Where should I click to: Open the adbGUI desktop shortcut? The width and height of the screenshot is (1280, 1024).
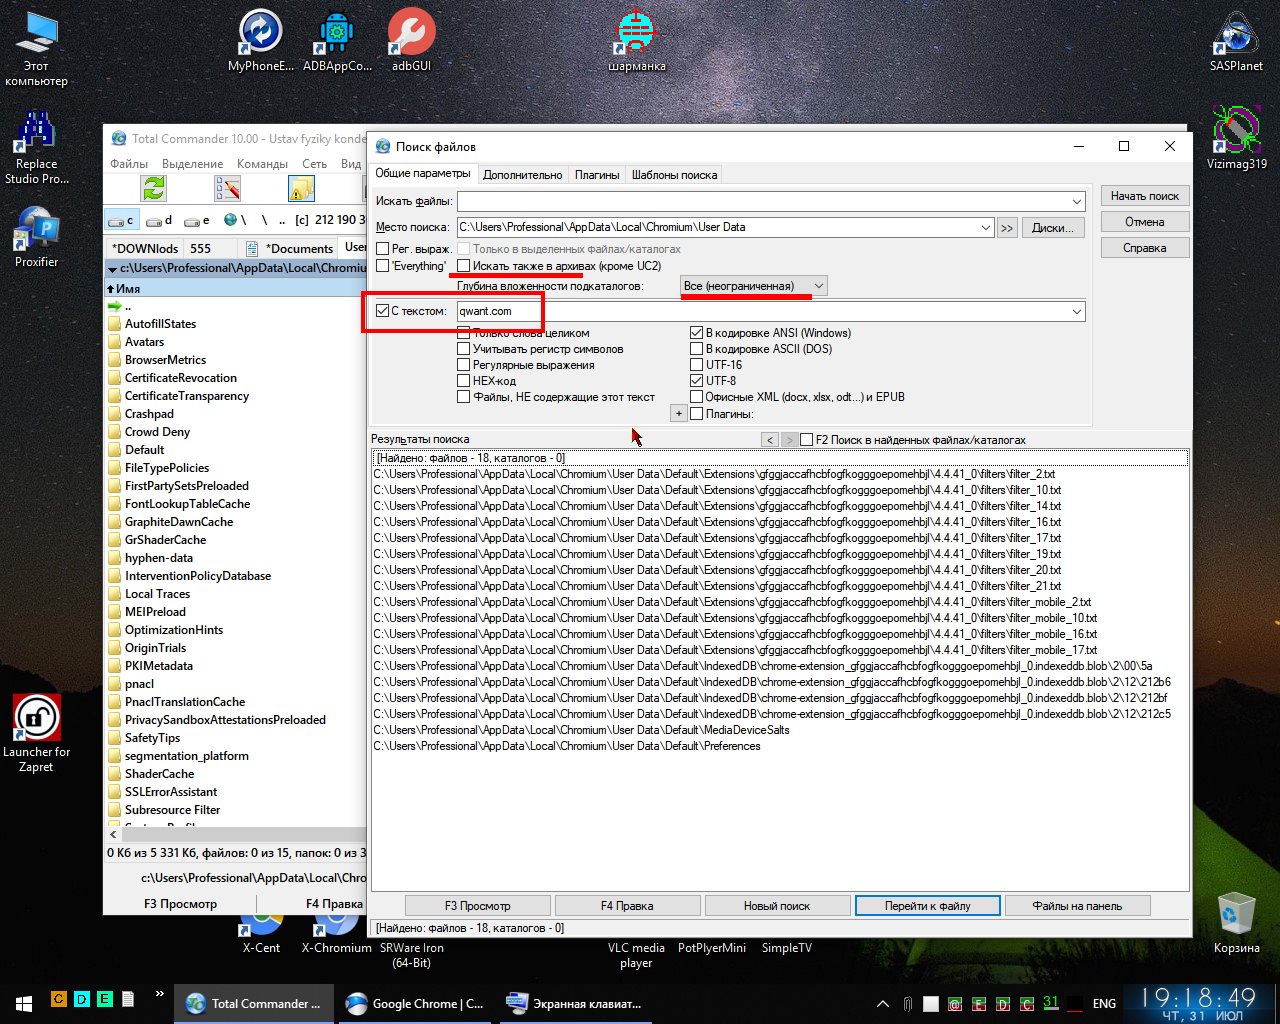(411, 35)
